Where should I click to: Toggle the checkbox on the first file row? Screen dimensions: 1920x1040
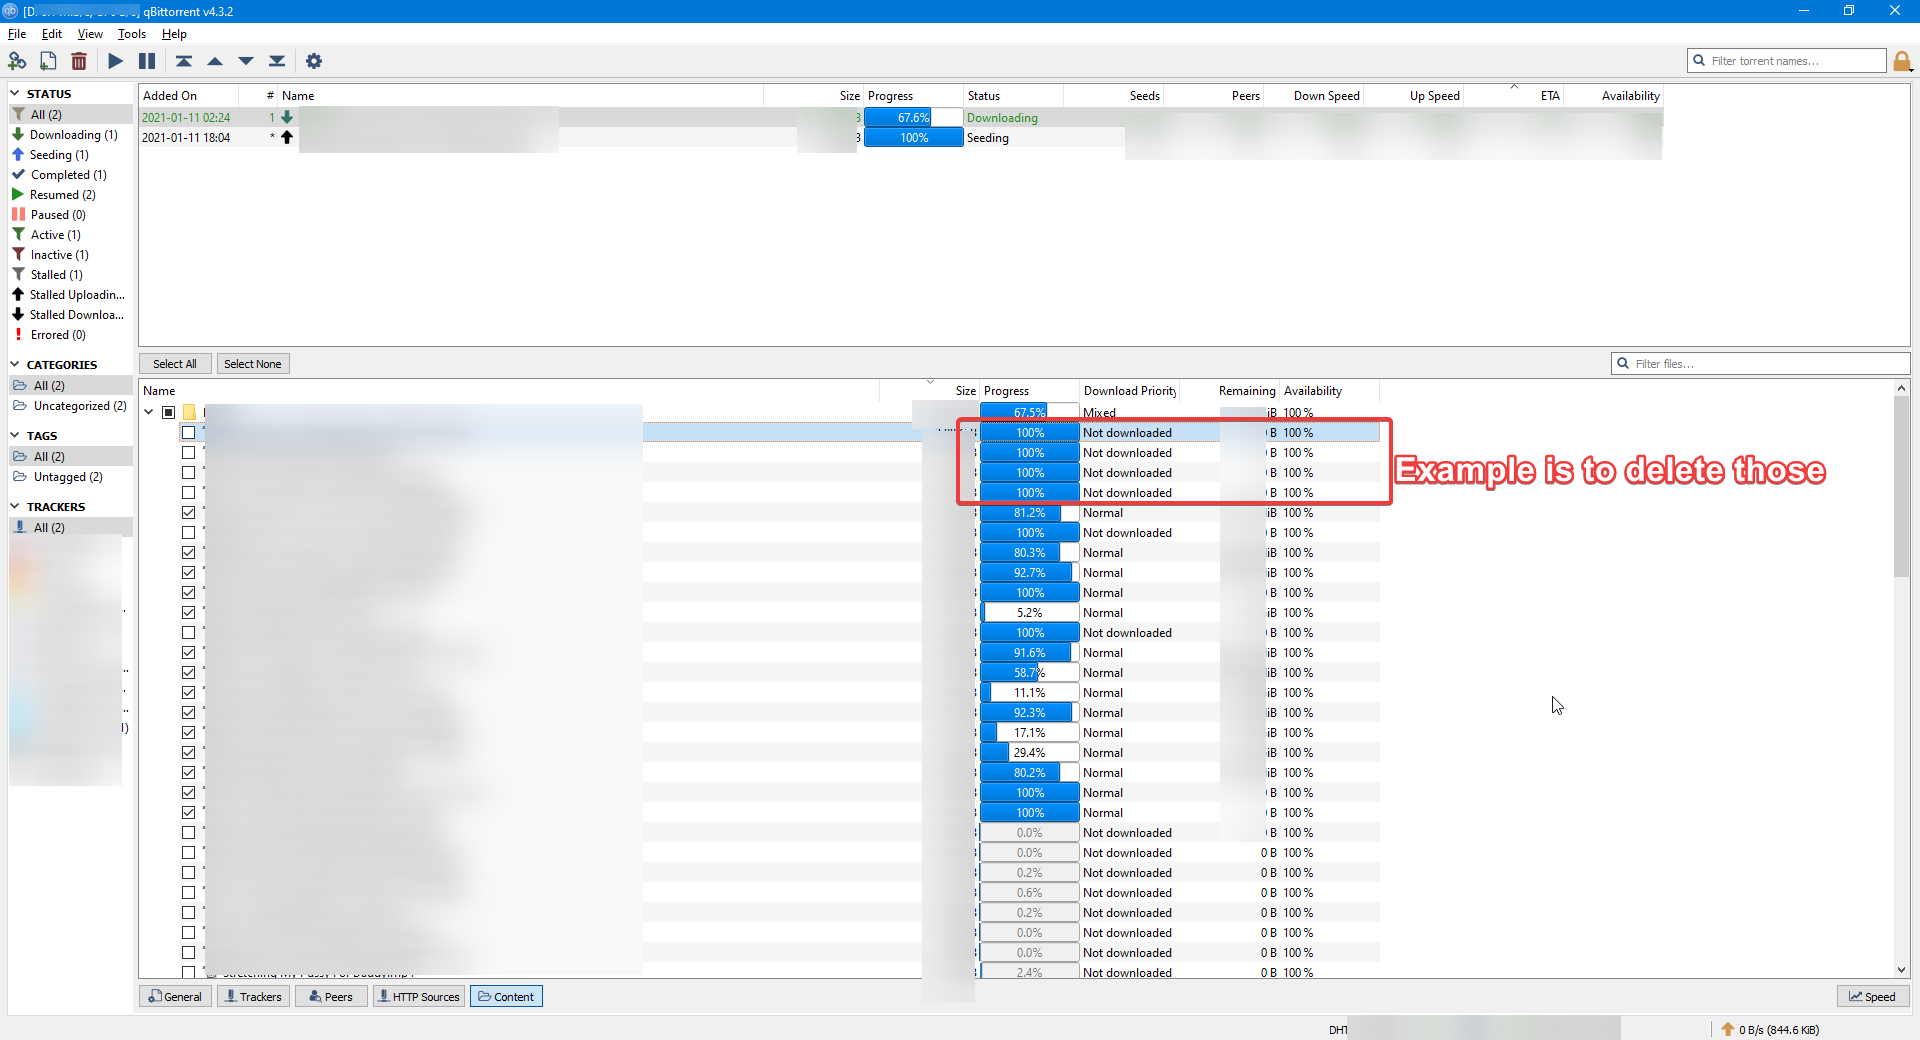(x=188, y=432)
